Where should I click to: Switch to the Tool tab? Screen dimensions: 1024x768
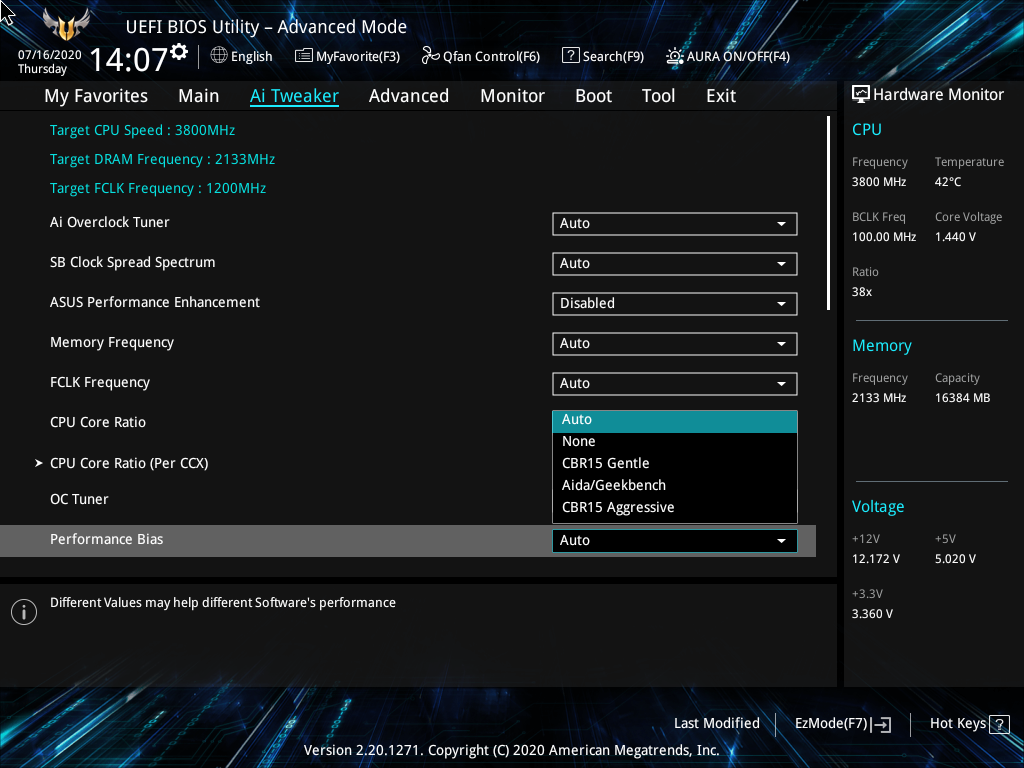[x=658, y=96]
